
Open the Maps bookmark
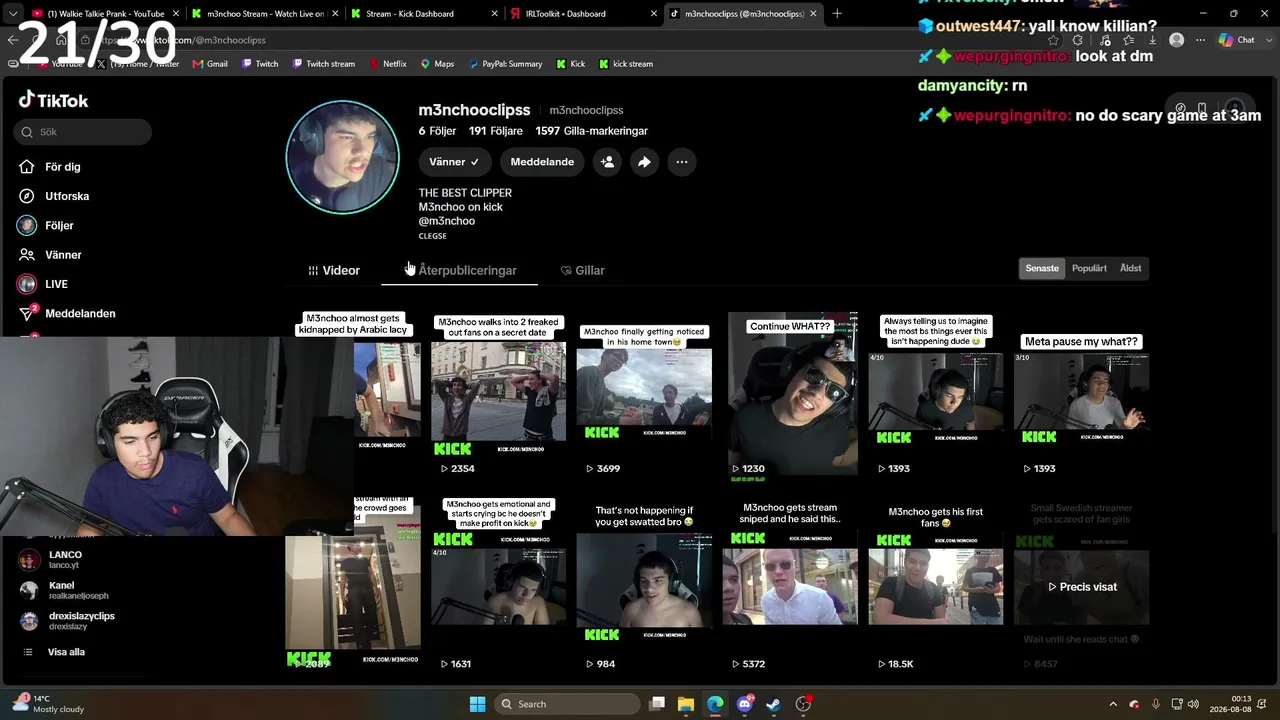pyautogui.click(x=437, y=64)
